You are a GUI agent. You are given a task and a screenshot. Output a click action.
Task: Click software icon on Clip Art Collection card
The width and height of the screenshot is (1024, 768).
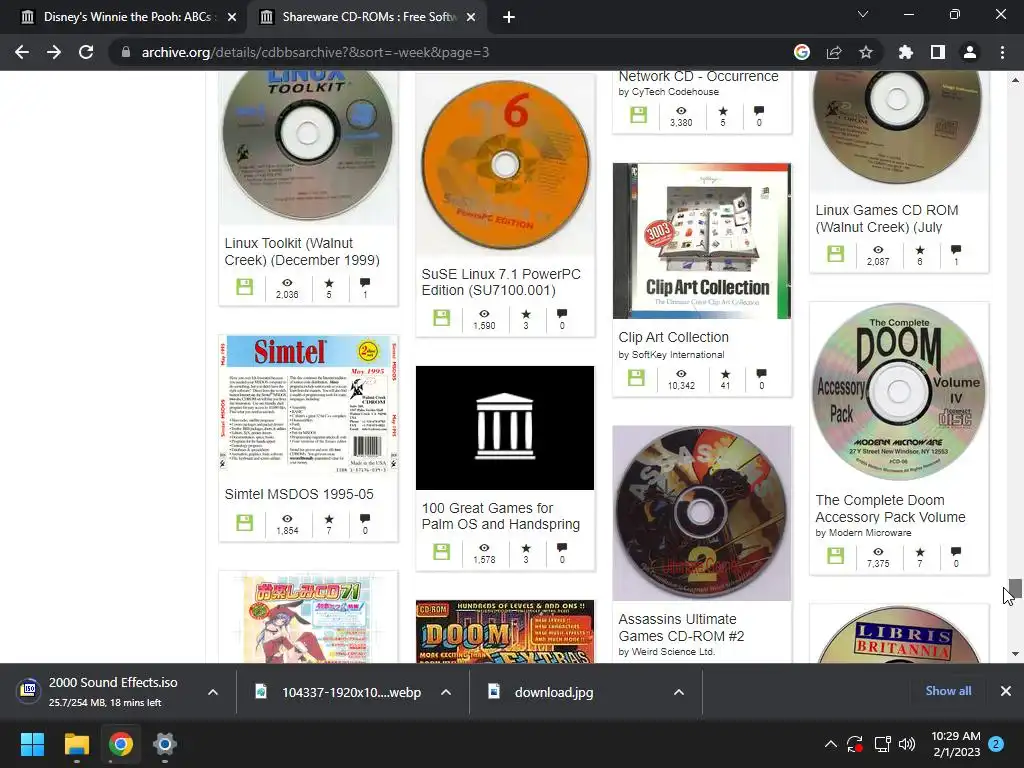click(x=636, y=377)
